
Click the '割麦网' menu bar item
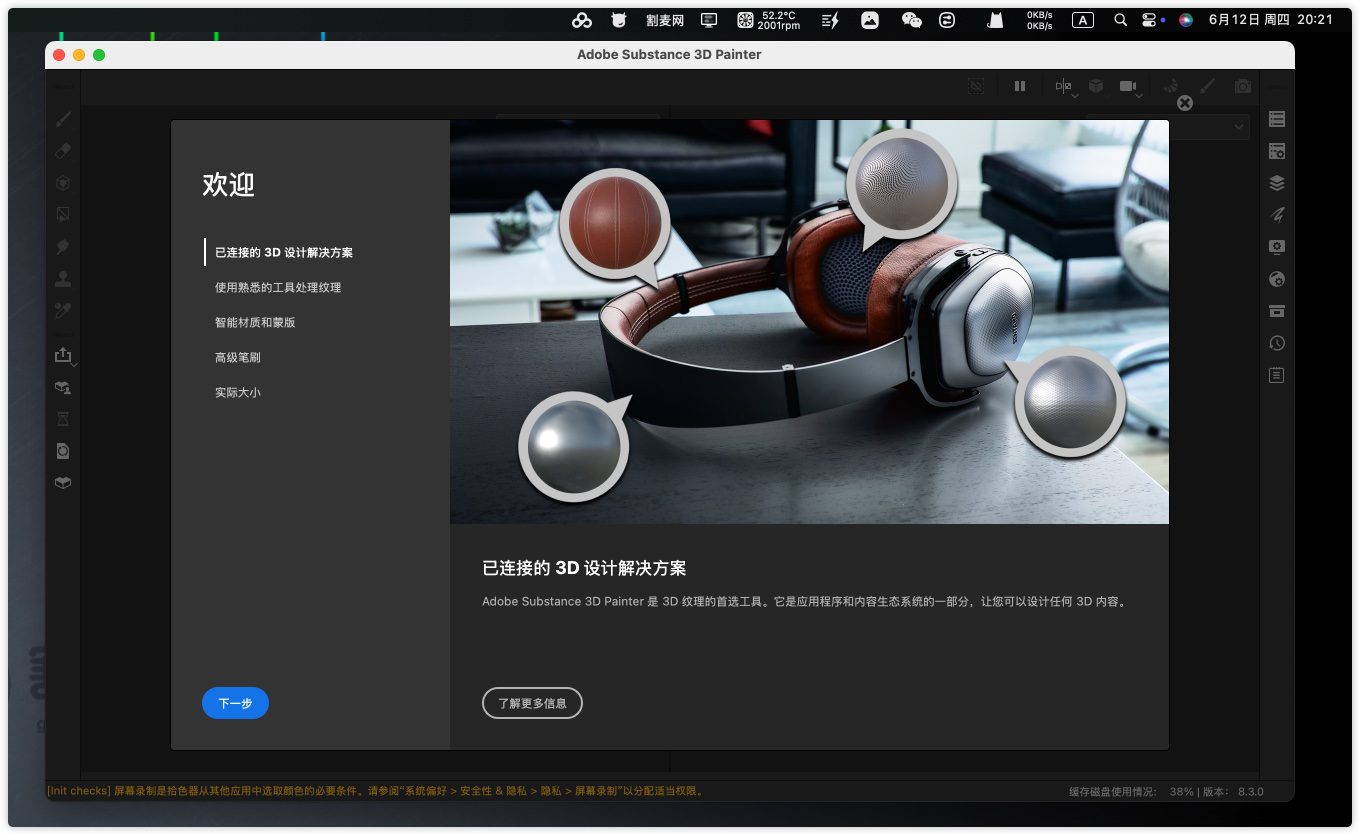tap(665, 20)
